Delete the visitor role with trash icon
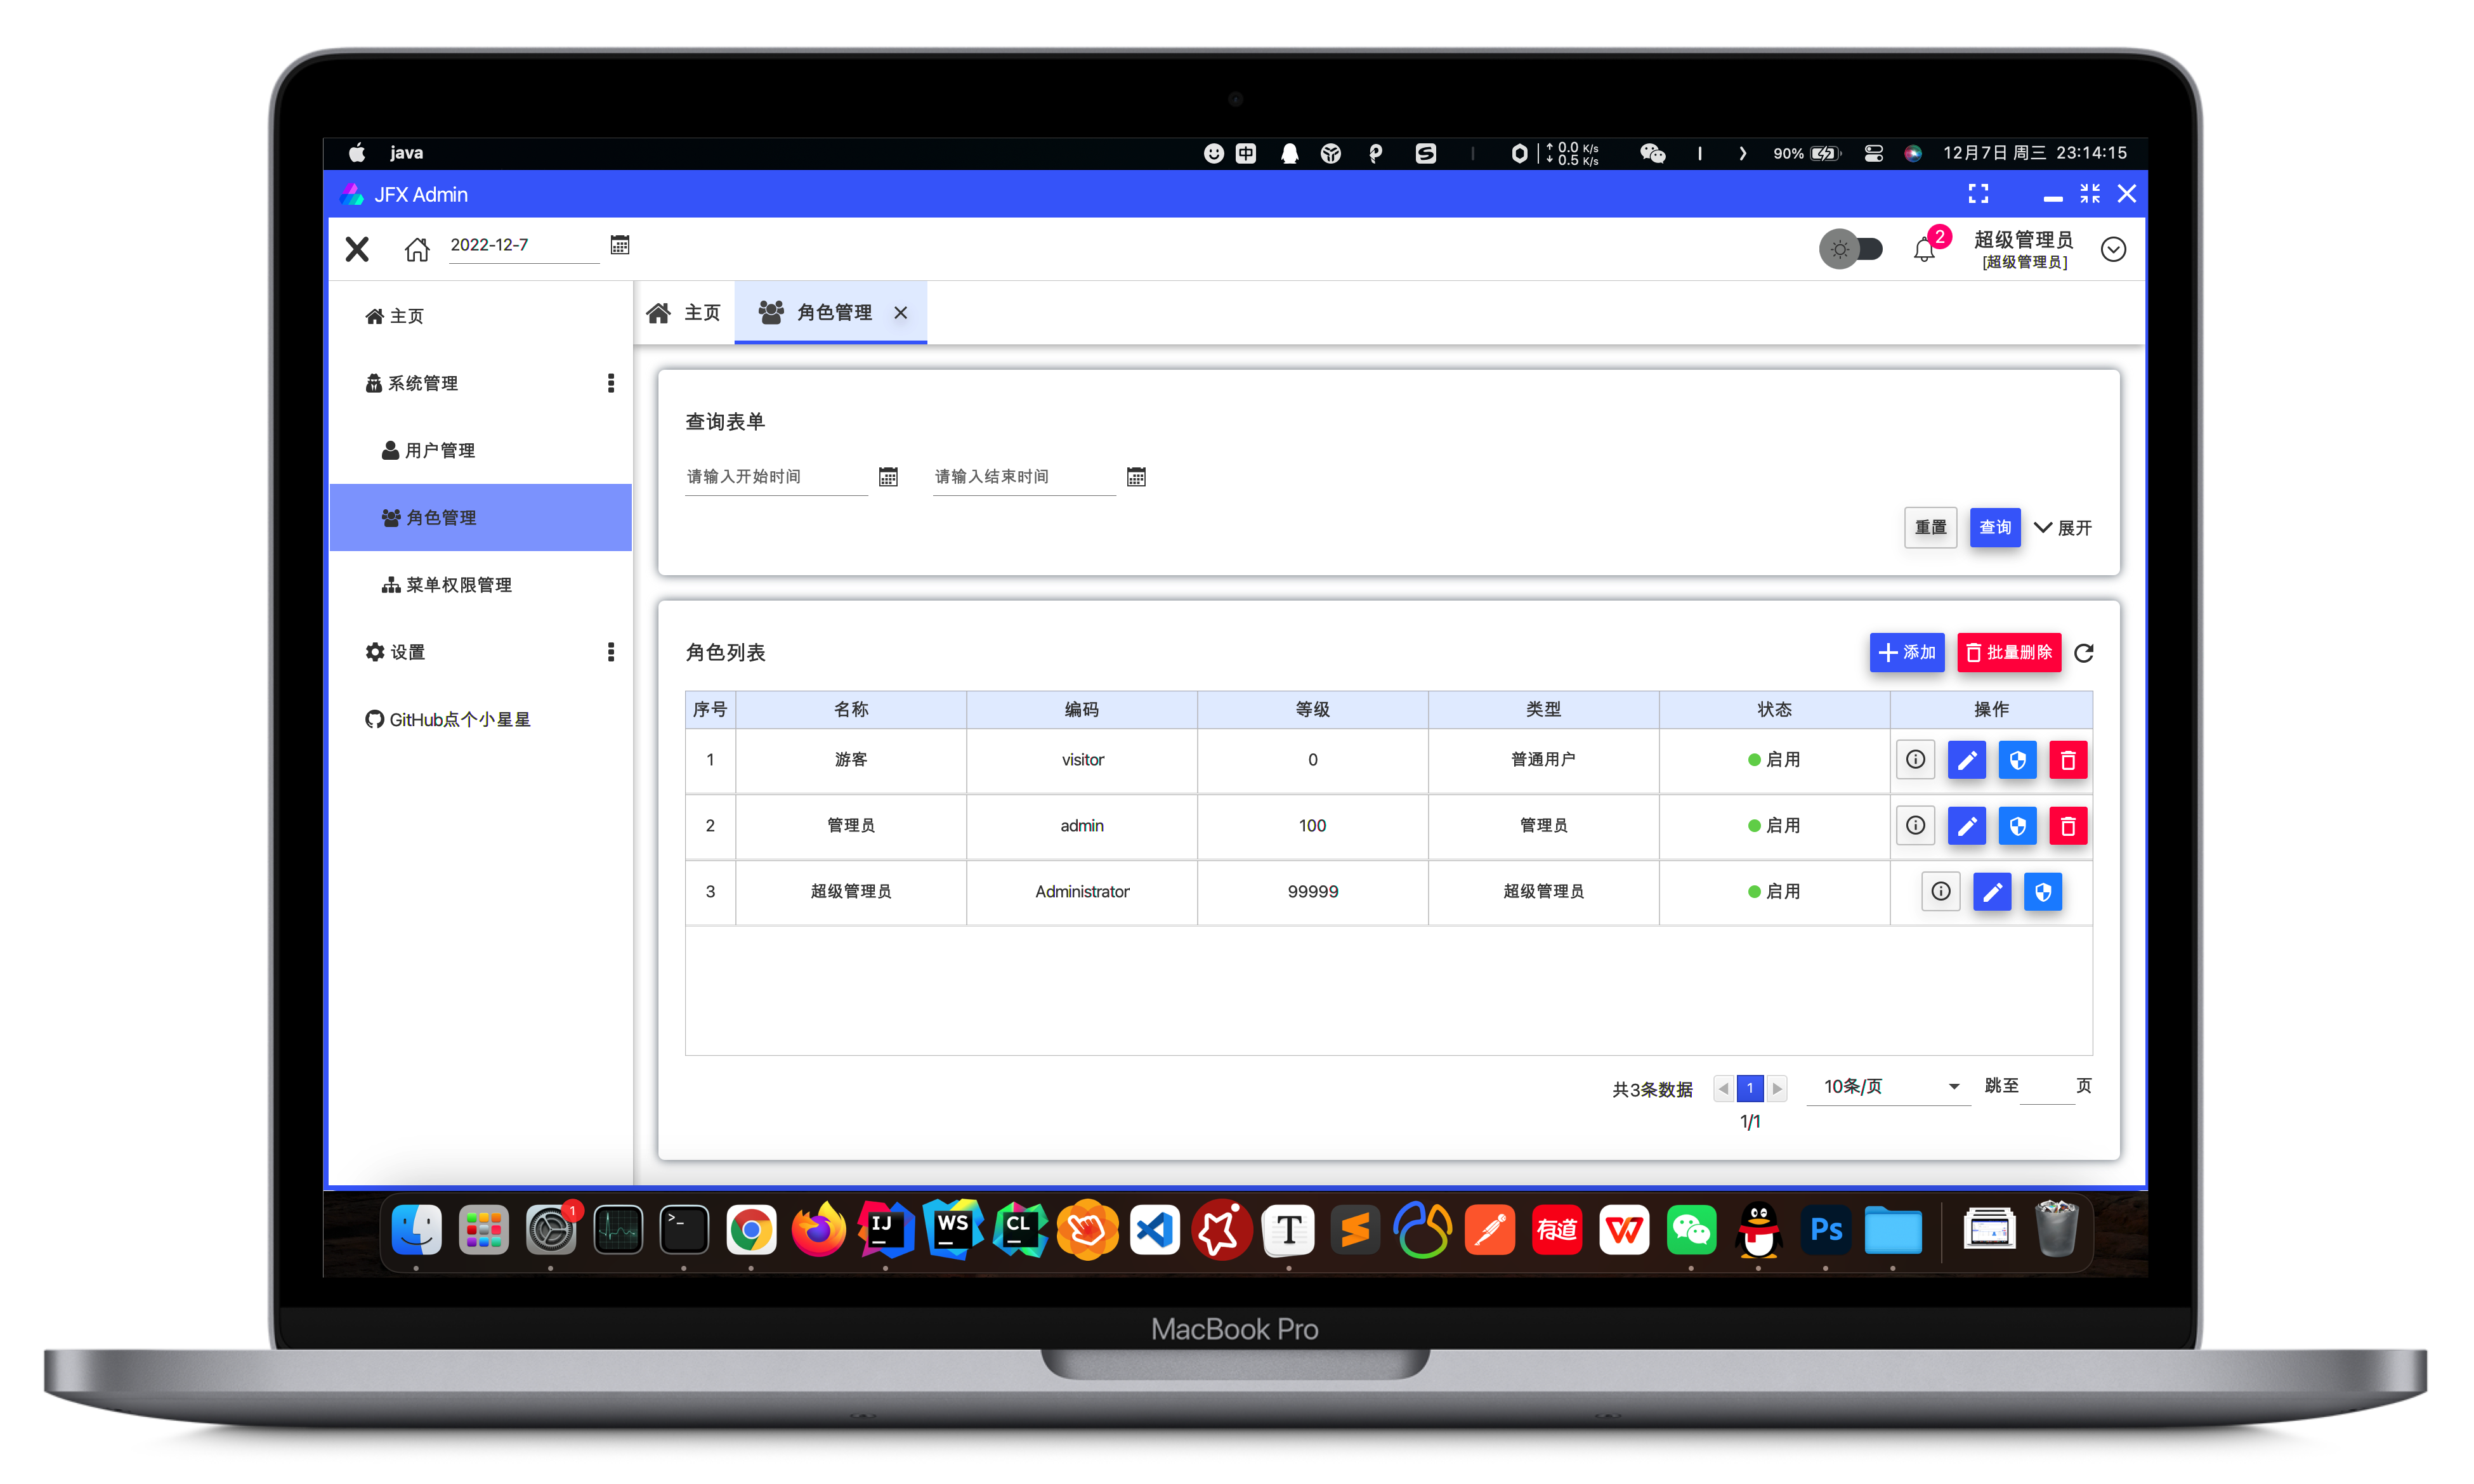The image size is (2474, 1484). (2068, 760)
